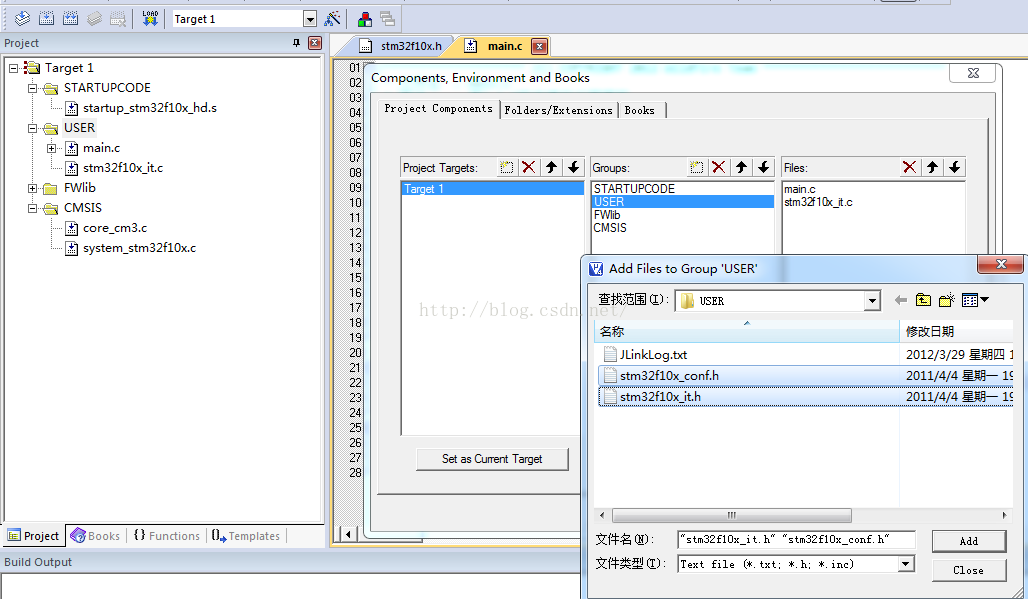Image resolution: width=1028 pixels, height=599 pixels.
Task: Select FWlib in Groups list
Action: [x=606, y=215]
